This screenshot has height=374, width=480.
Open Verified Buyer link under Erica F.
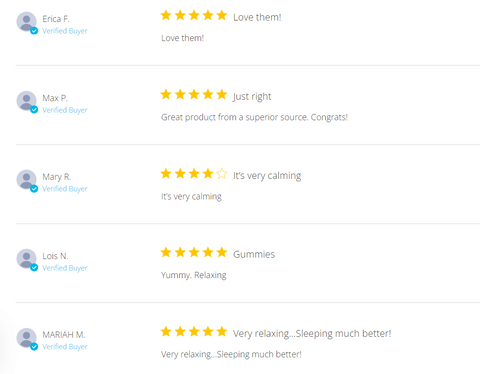65,31
